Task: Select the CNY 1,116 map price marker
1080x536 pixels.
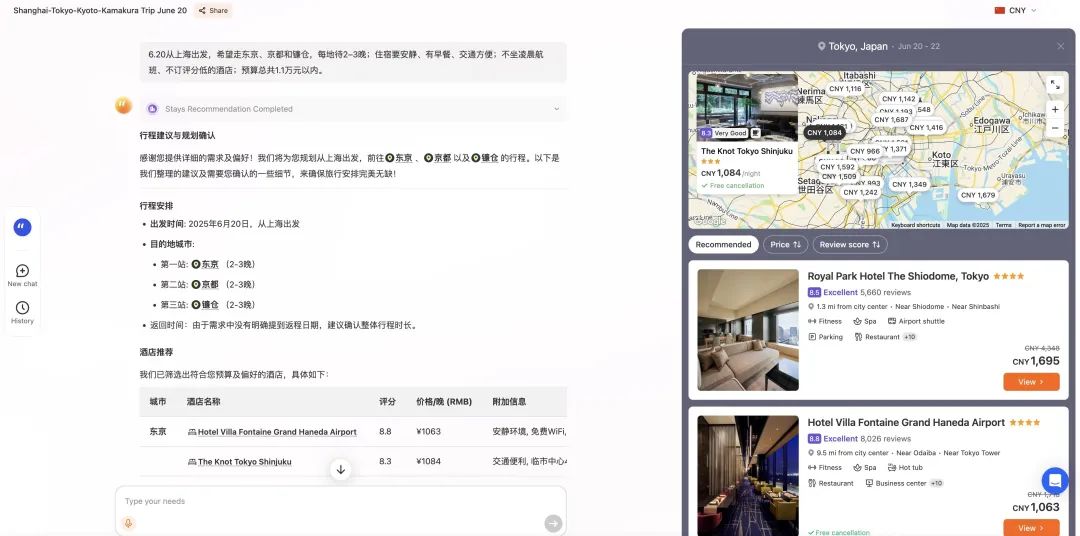Action: 845,88
